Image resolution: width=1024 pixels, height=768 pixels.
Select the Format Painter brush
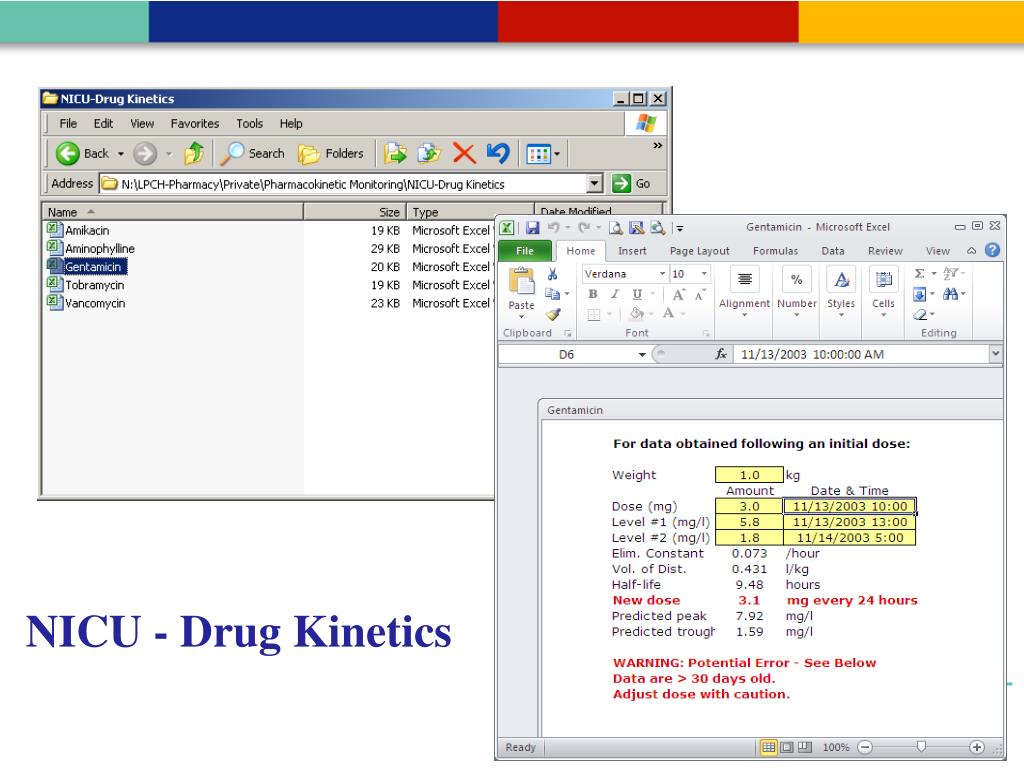point(554,314)
